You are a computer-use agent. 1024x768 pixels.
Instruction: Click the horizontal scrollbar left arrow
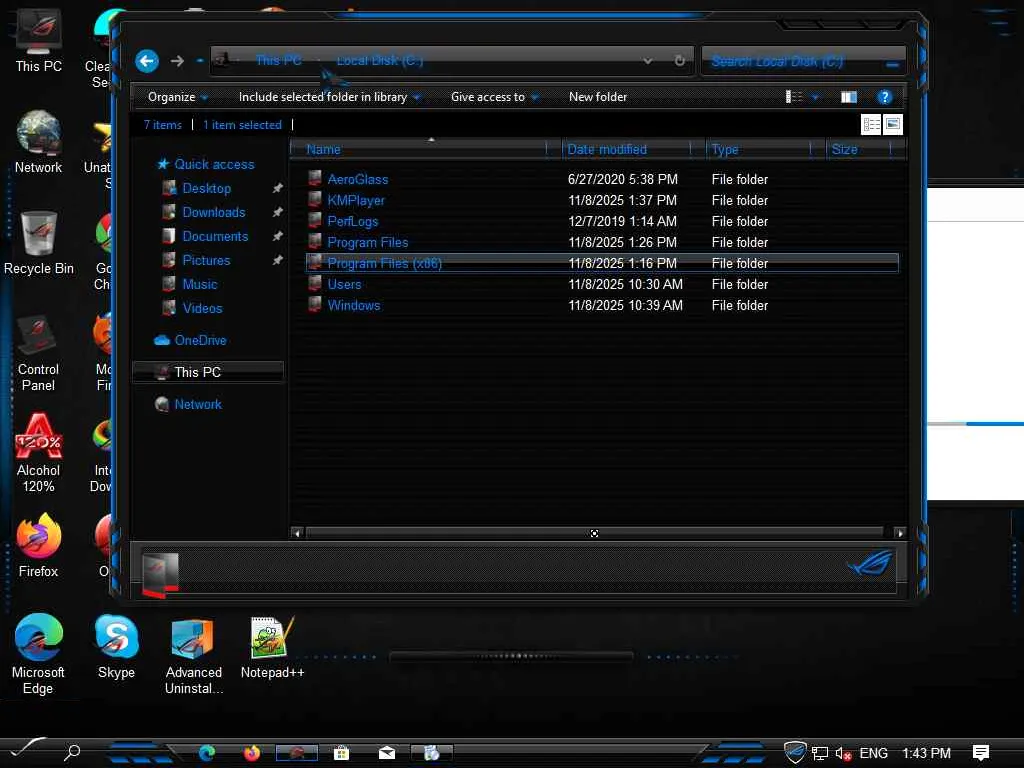[x=297, y=533]
